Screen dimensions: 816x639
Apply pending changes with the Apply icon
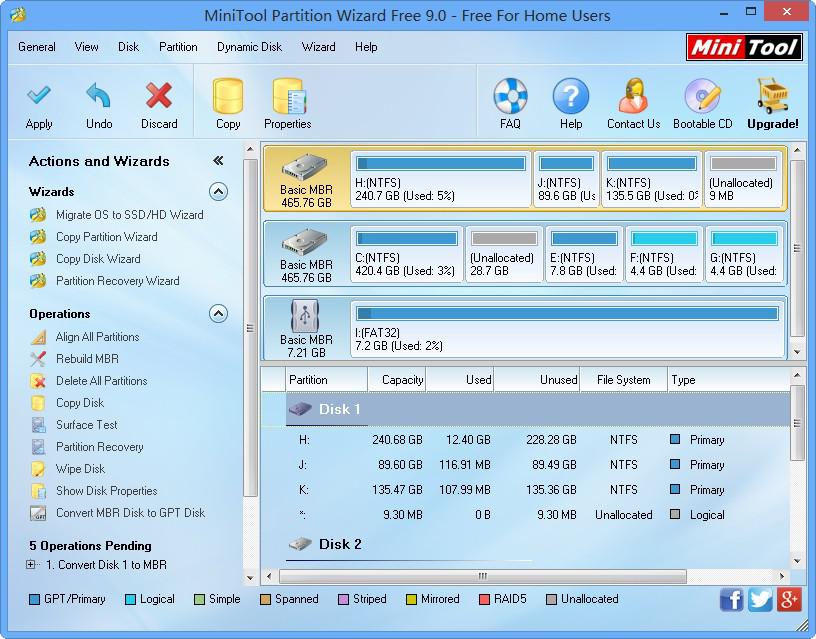tap(39, 96)
